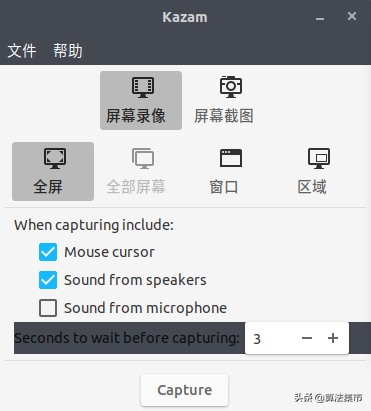Select the 屏幕录像 screencast mode

[141, 100]
